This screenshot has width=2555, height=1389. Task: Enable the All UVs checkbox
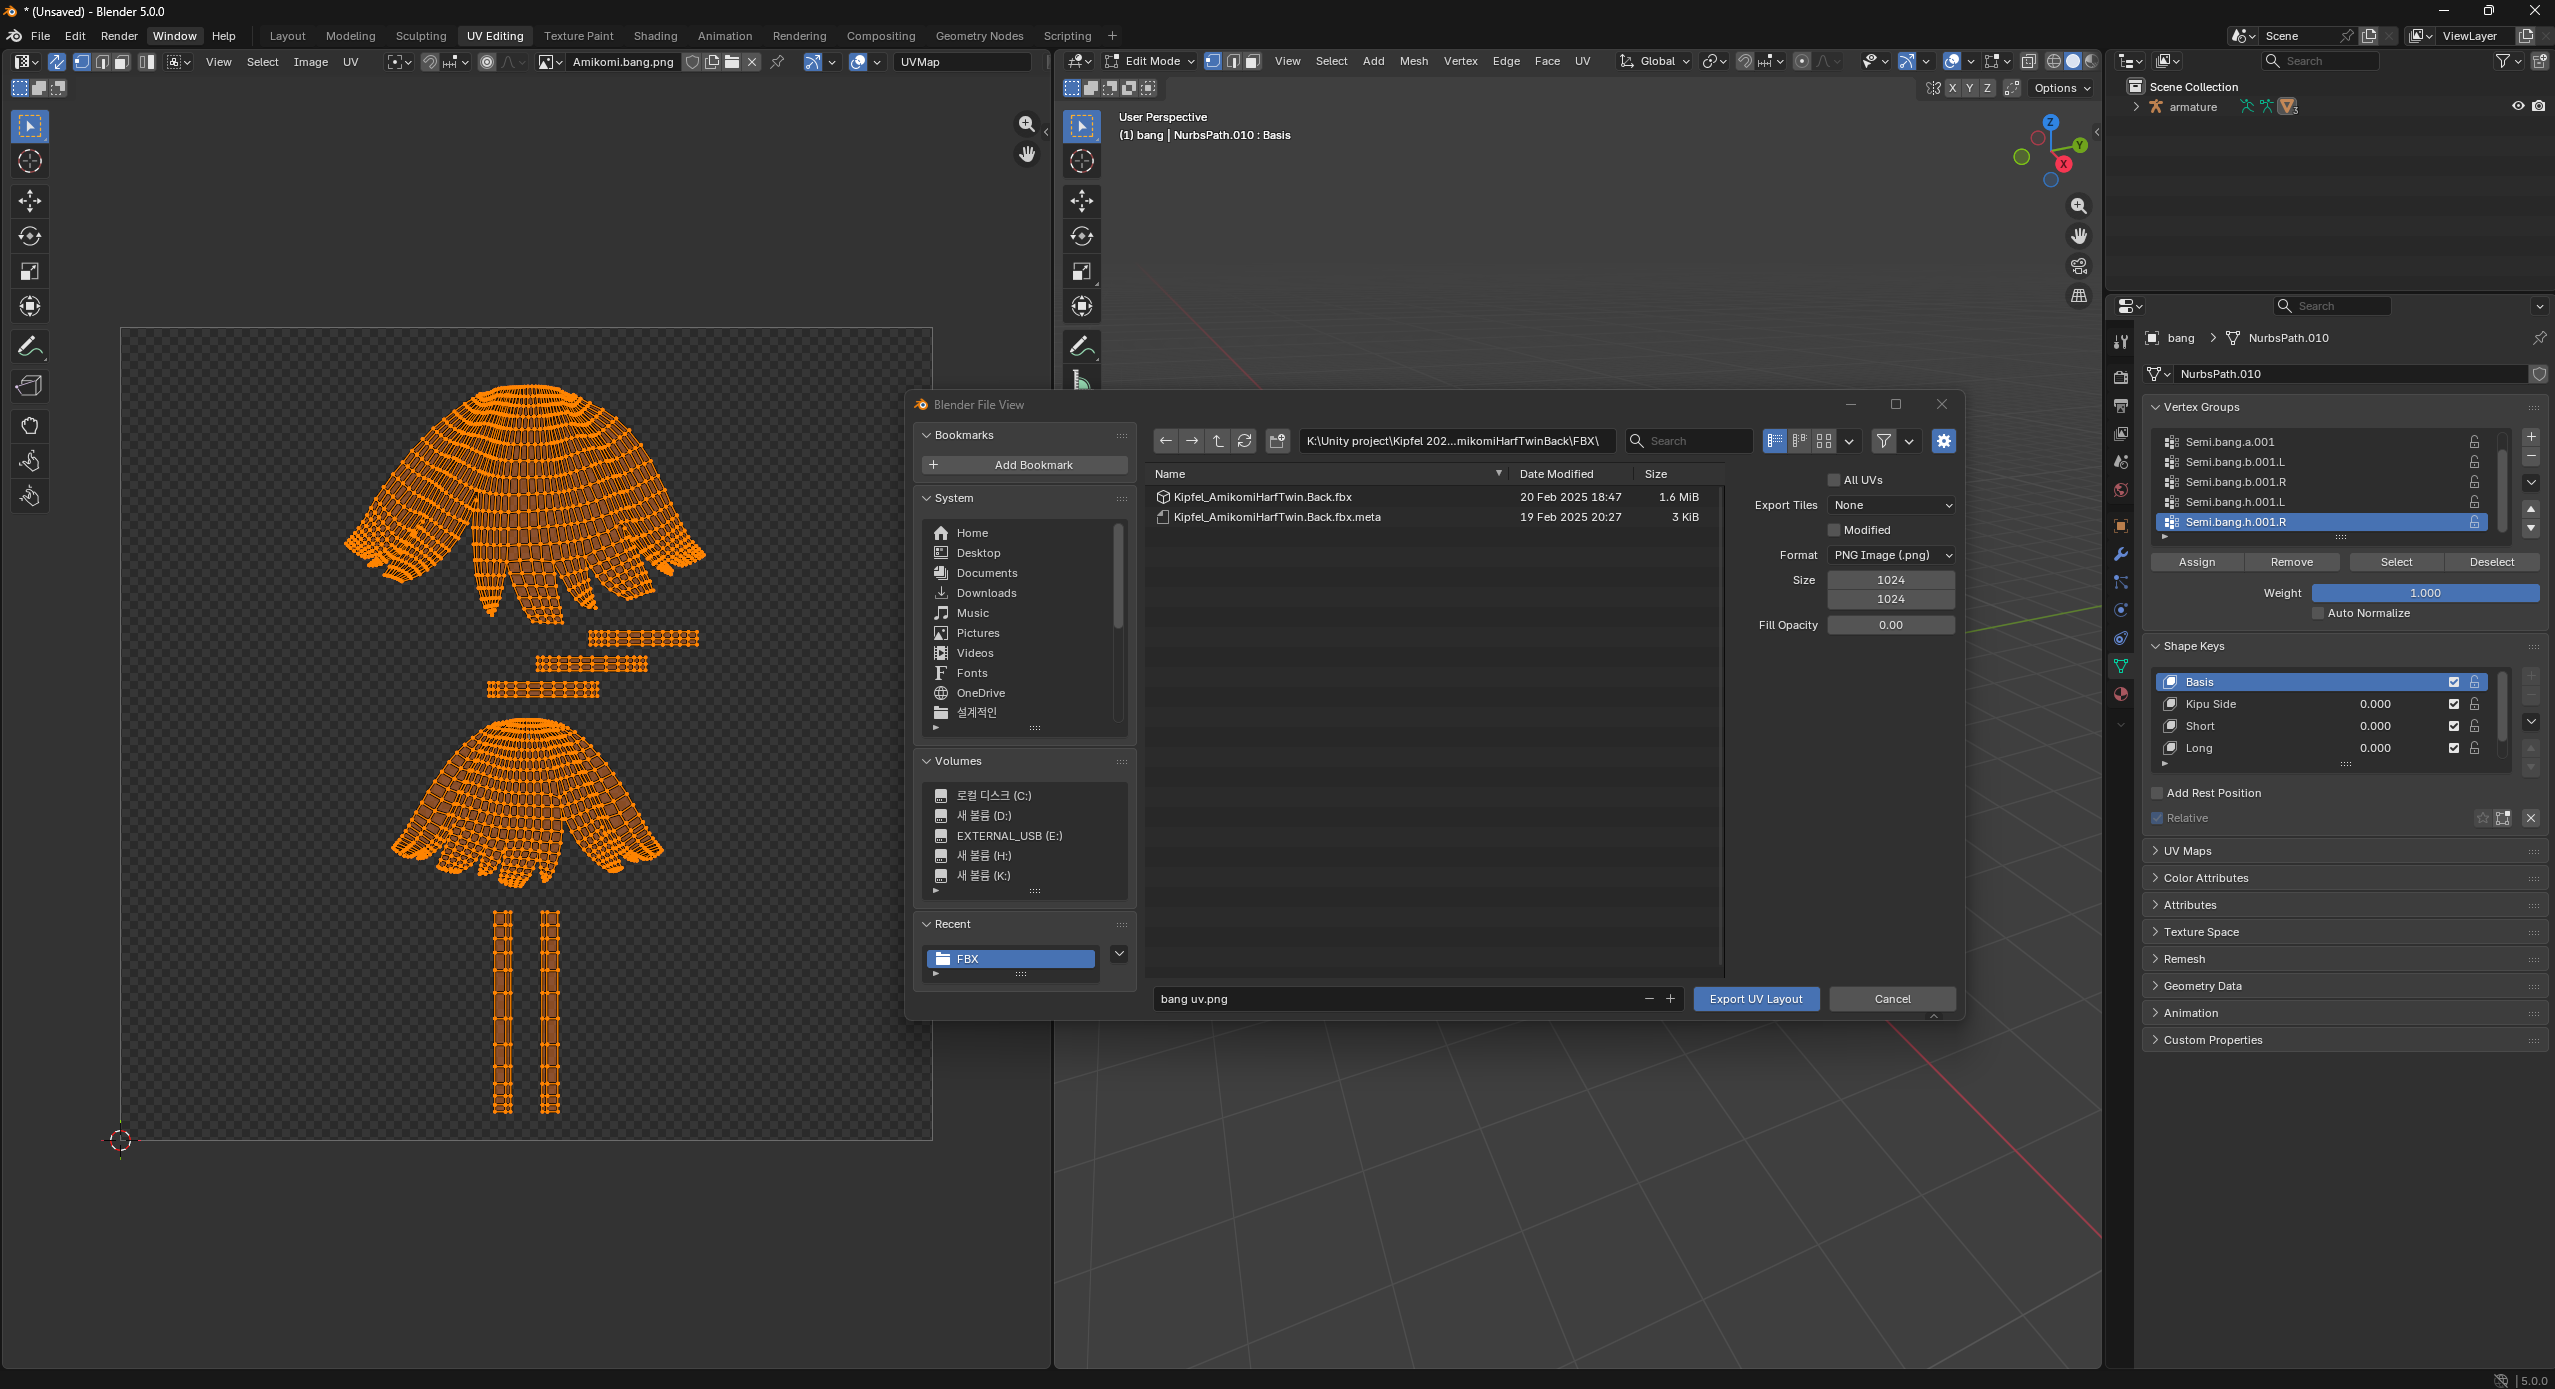(x=1834, y=480)
